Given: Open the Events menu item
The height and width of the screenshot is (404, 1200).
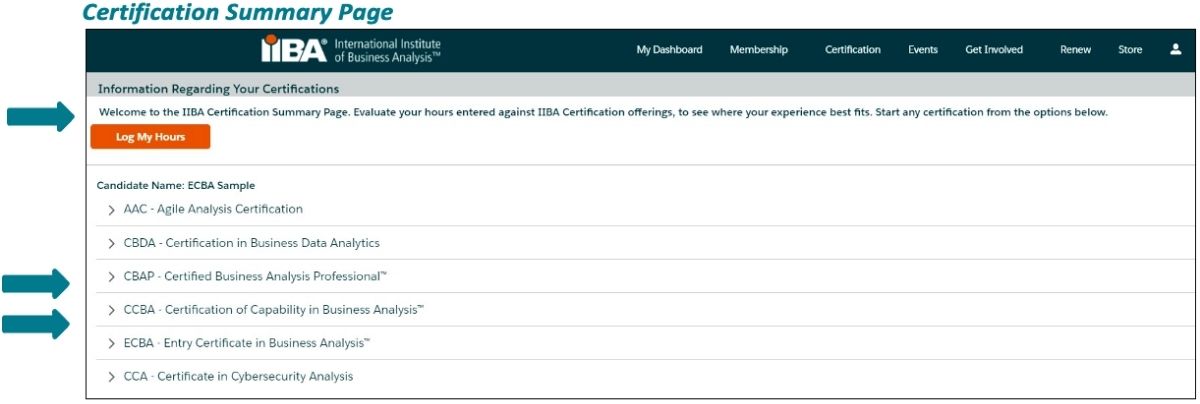Looking at the screenshot, I should click(922, 50).
